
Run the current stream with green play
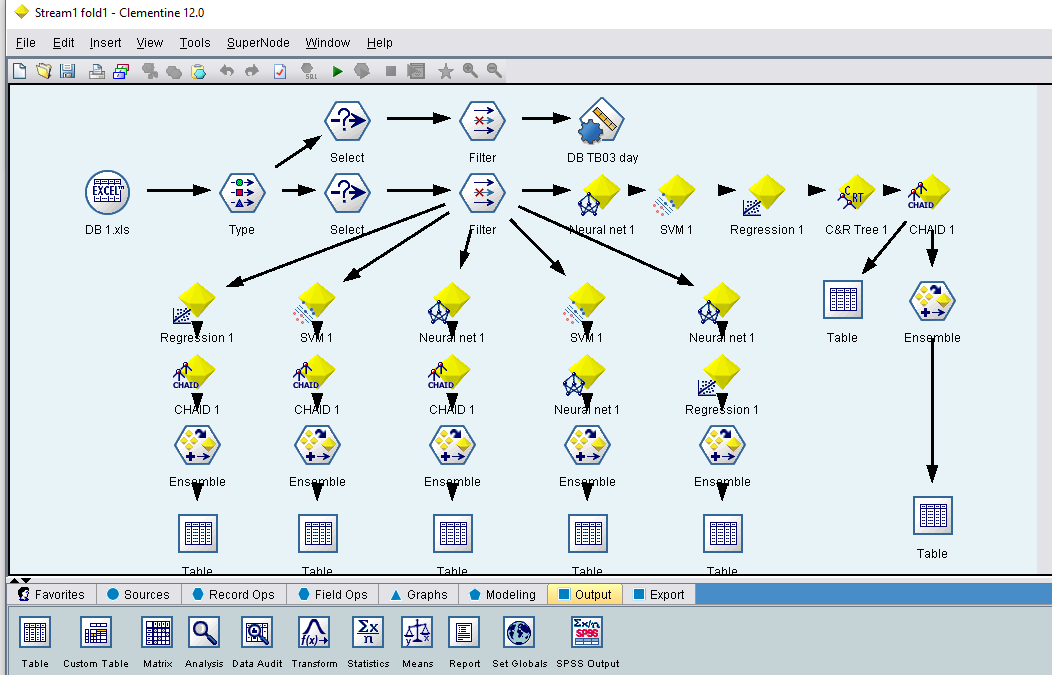pyautogui.click(x=337, y=70)
